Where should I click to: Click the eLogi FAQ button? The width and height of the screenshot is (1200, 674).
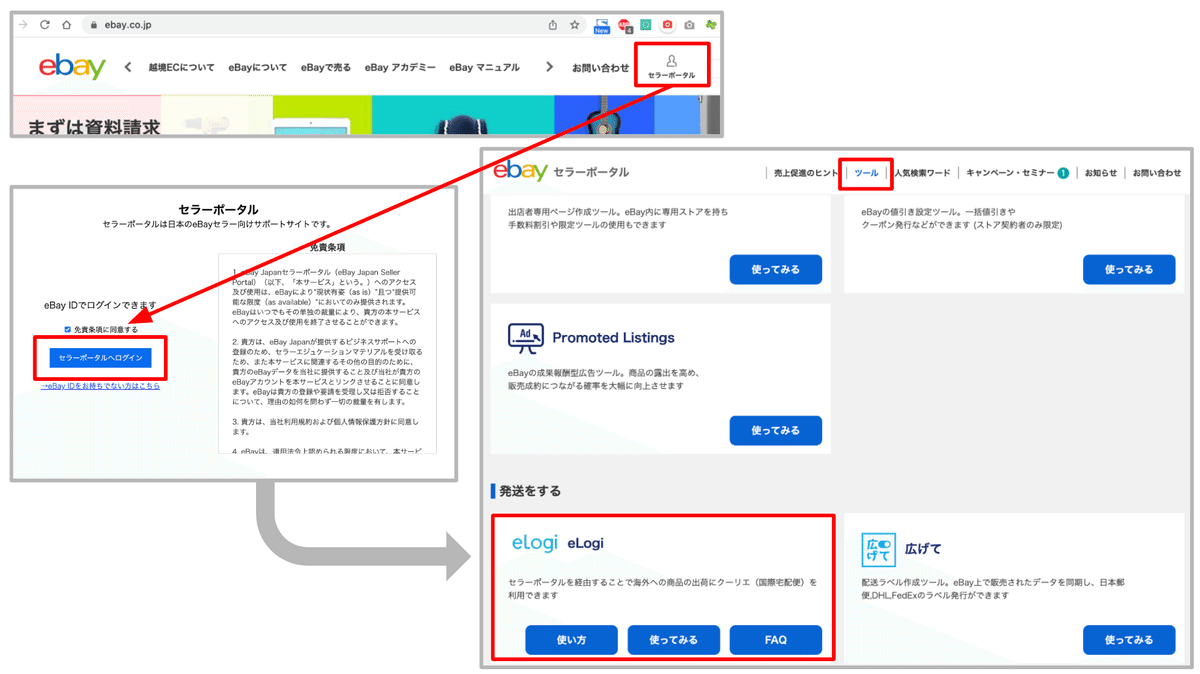pos(776,640)
